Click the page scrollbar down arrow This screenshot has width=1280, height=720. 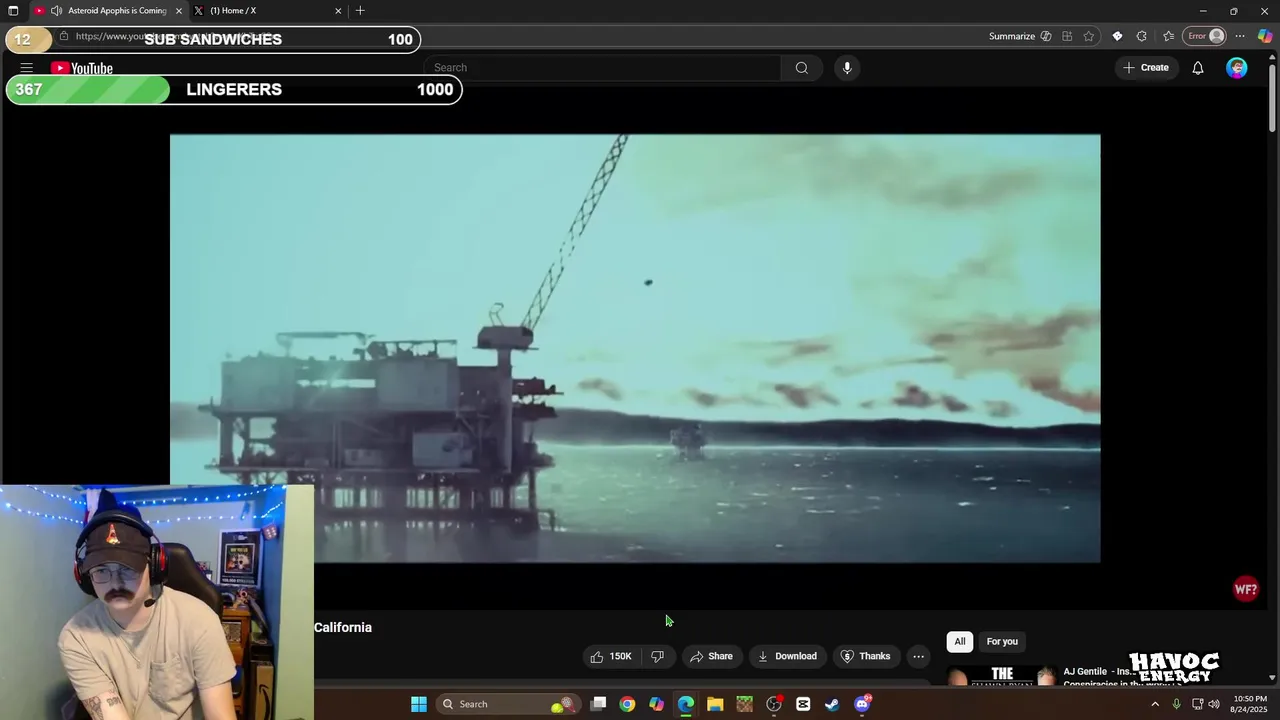(1272, 677)
